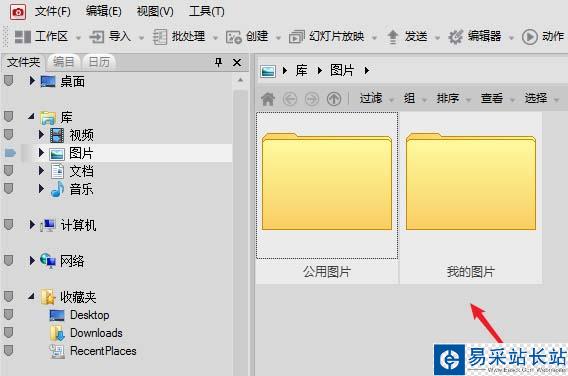The image size is (568, 376).
Task: Toggle the selection marker next to 桌面
Action: coord(9,81)
